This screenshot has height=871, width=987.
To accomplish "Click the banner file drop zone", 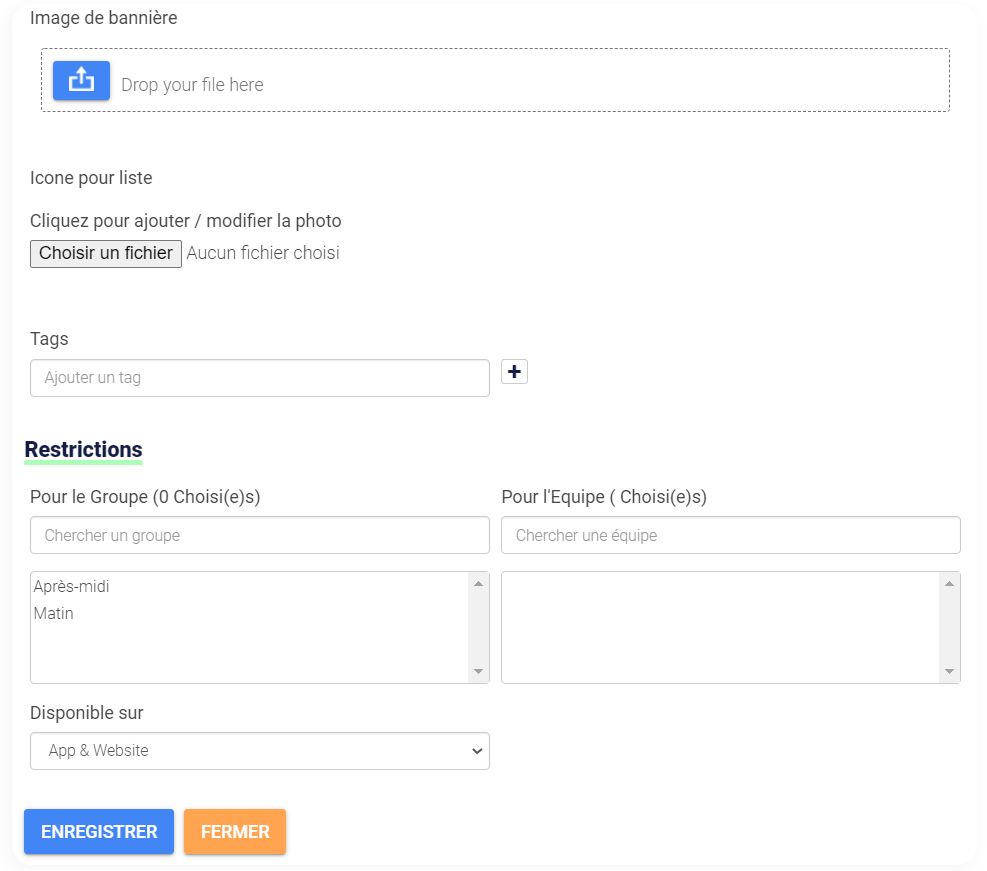I will pyautogui.click(x=495, y=80).
